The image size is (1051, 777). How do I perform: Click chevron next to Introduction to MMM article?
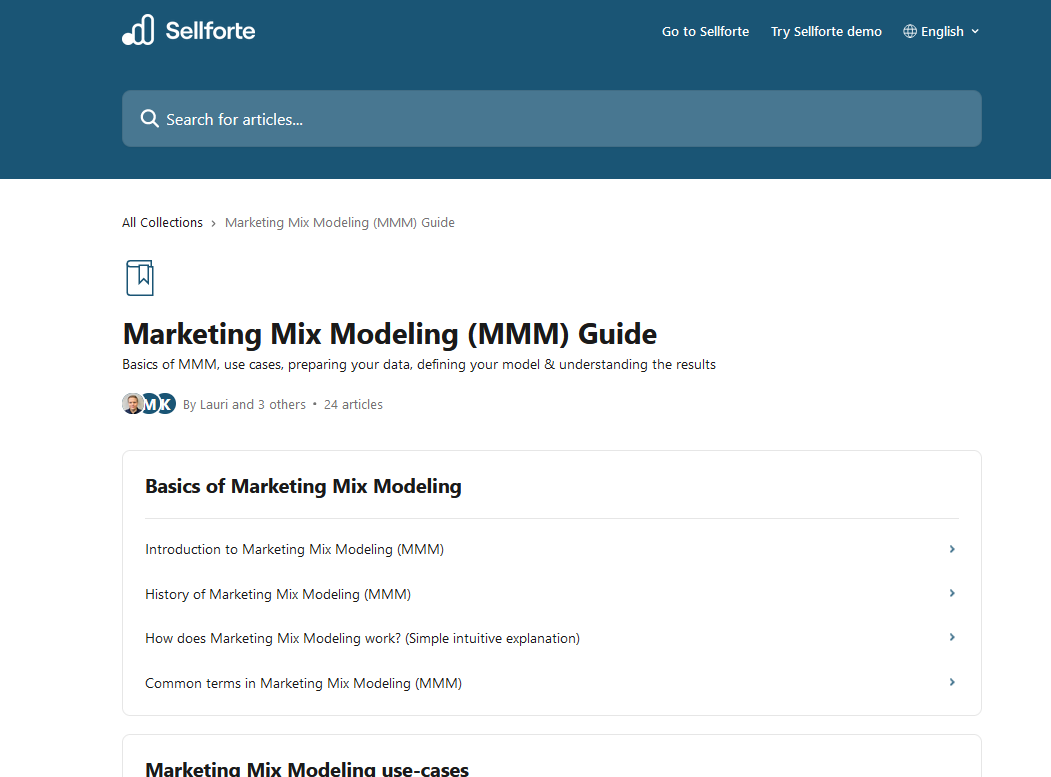tap(952, 549)
